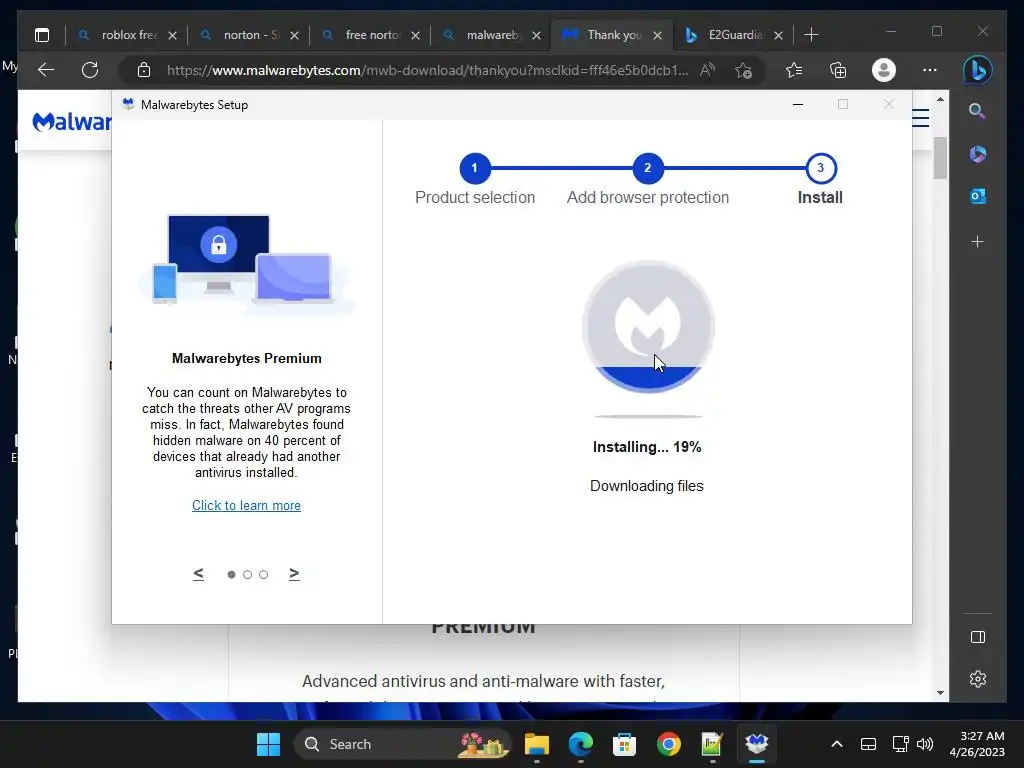Open Microsoft Edge taskbar icon

click(581, 744)
